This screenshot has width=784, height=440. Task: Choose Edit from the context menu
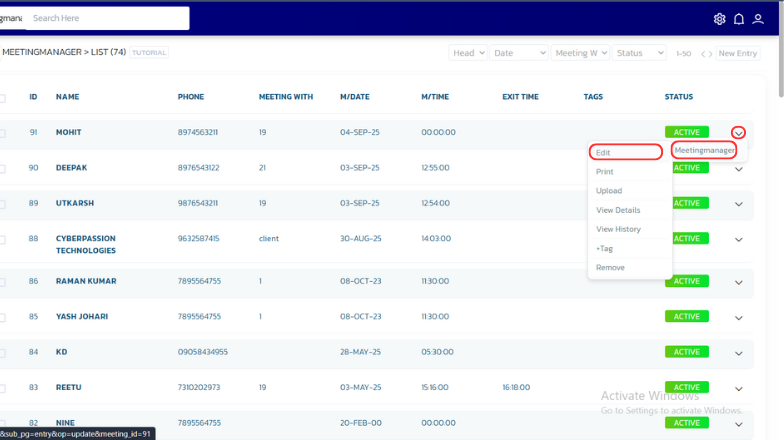625,153
